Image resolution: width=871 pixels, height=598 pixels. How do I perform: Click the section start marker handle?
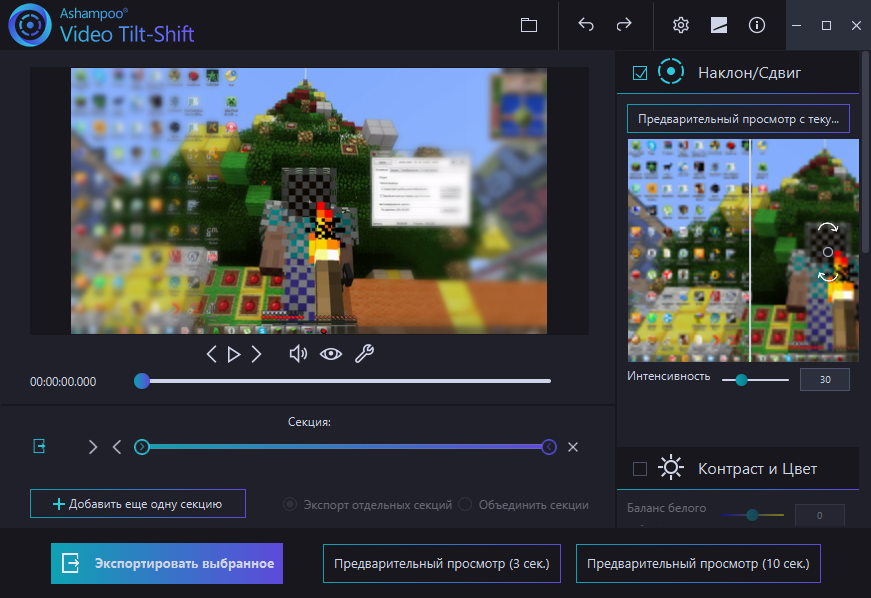pyautogui.click(x=142, y=447)
